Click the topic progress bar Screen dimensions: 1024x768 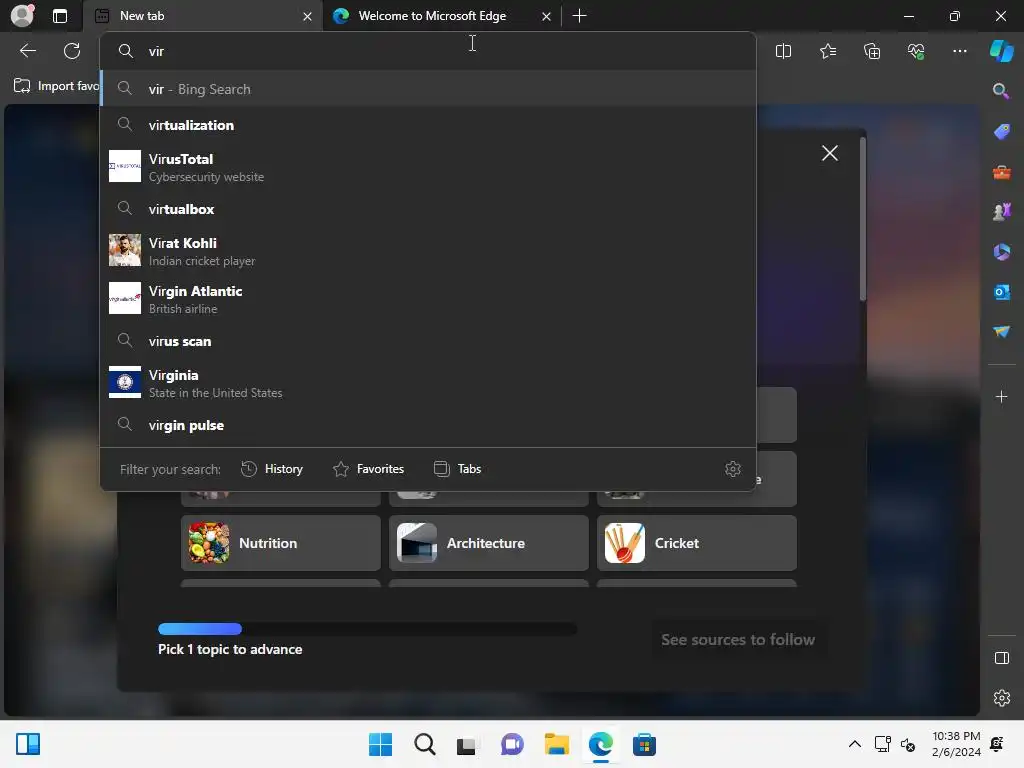point(368,629)
